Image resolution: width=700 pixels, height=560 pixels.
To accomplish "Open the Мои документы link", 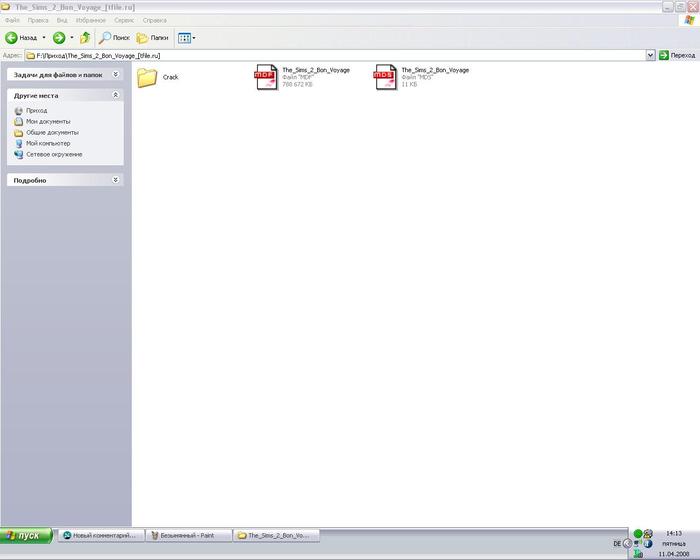I will tap(48, 121).
